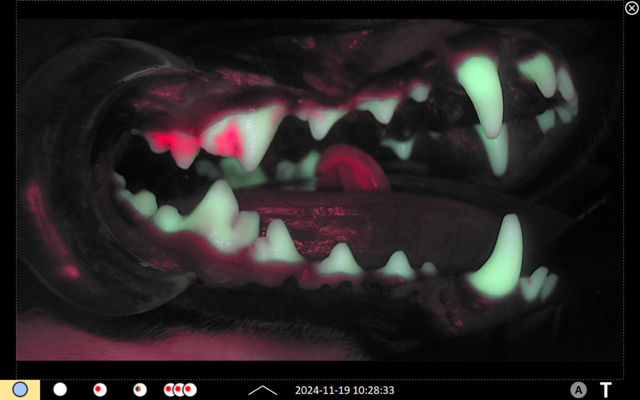Expand the panel with the up chevron
This screenshot has height=400, width=640.
(x=263, y=390)
